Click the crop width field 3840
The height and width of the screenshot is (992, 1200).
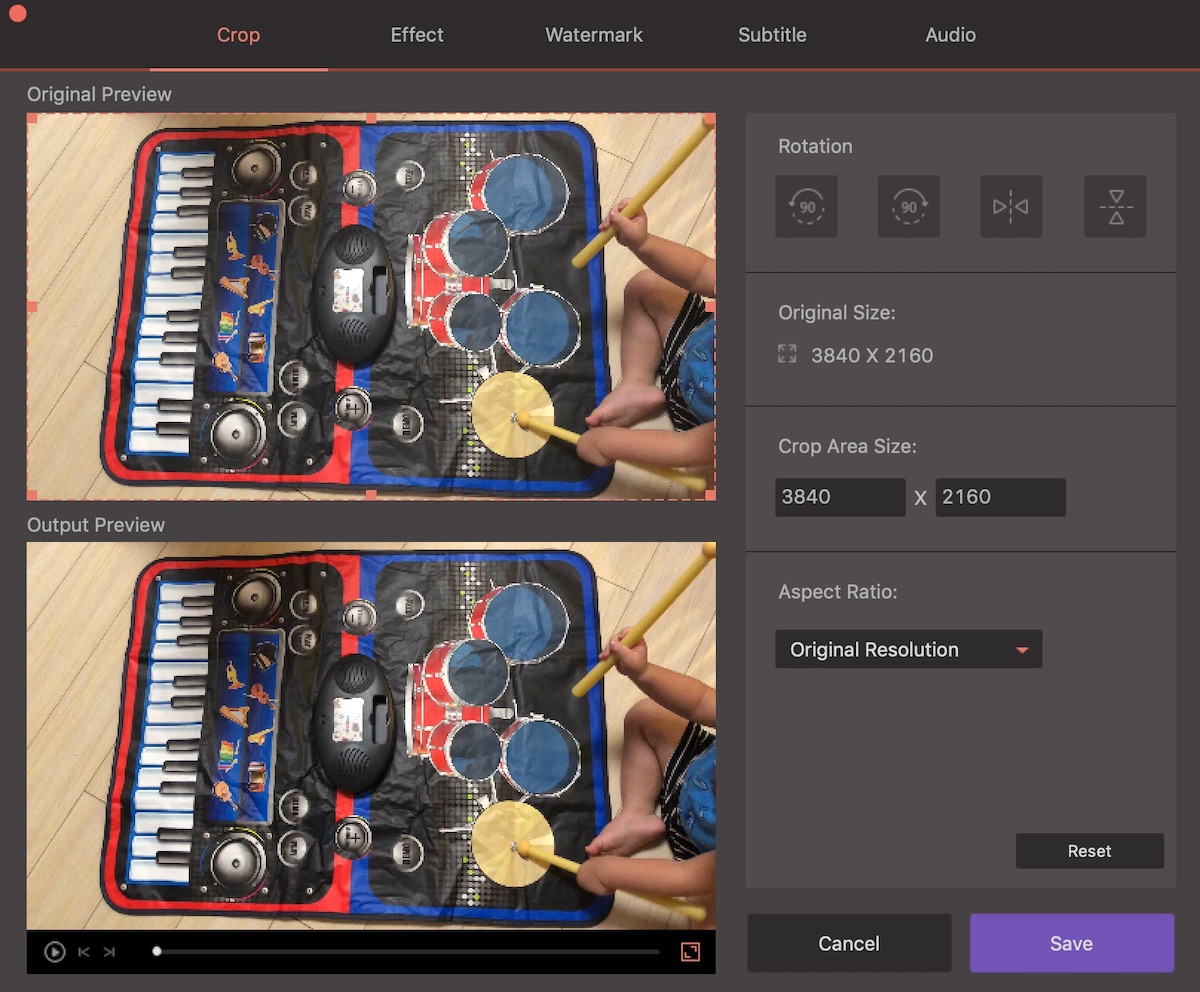[x=840, y=497]
